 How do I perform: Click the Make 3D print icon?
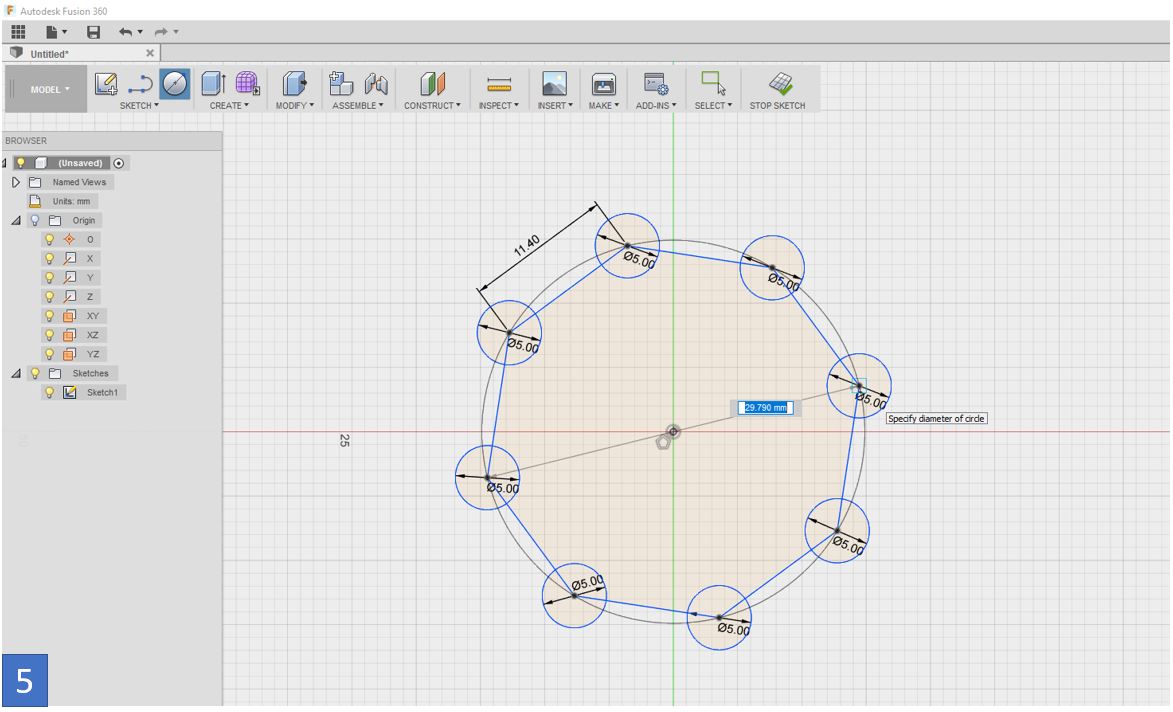(x=604, y=84)
